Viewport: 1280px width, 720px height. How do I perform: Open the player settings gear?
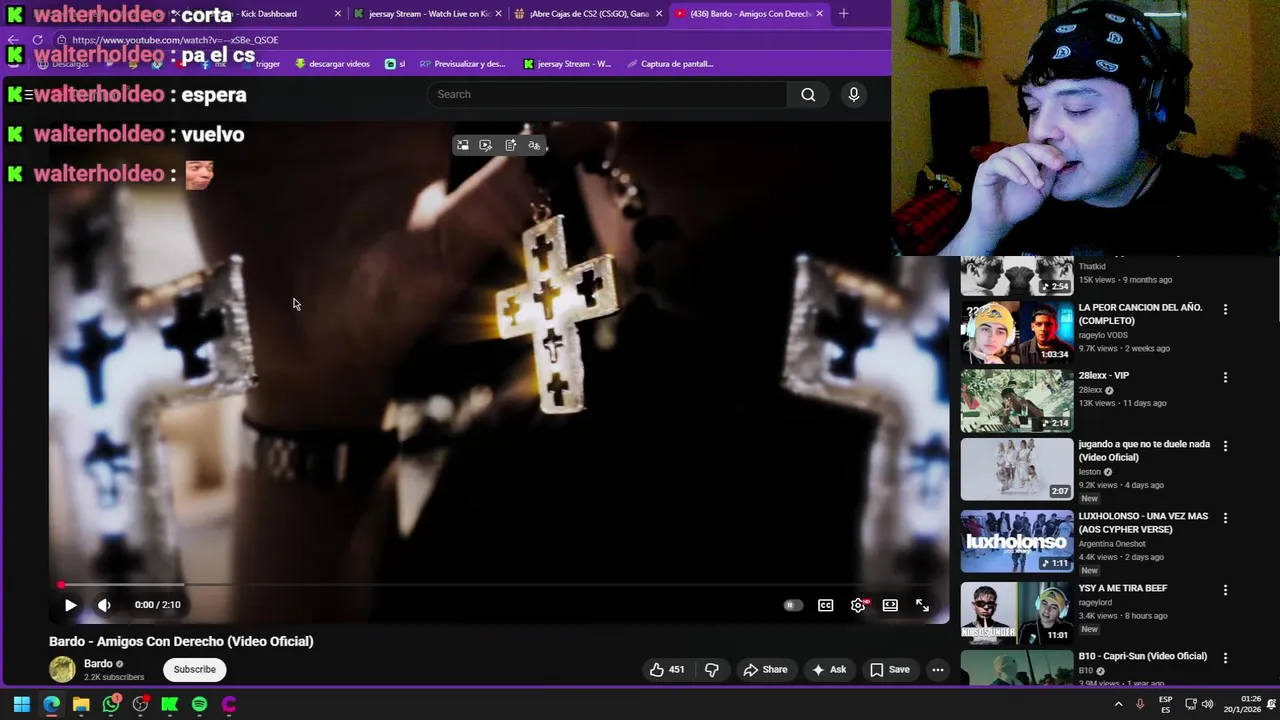click(x=858, y=605)
